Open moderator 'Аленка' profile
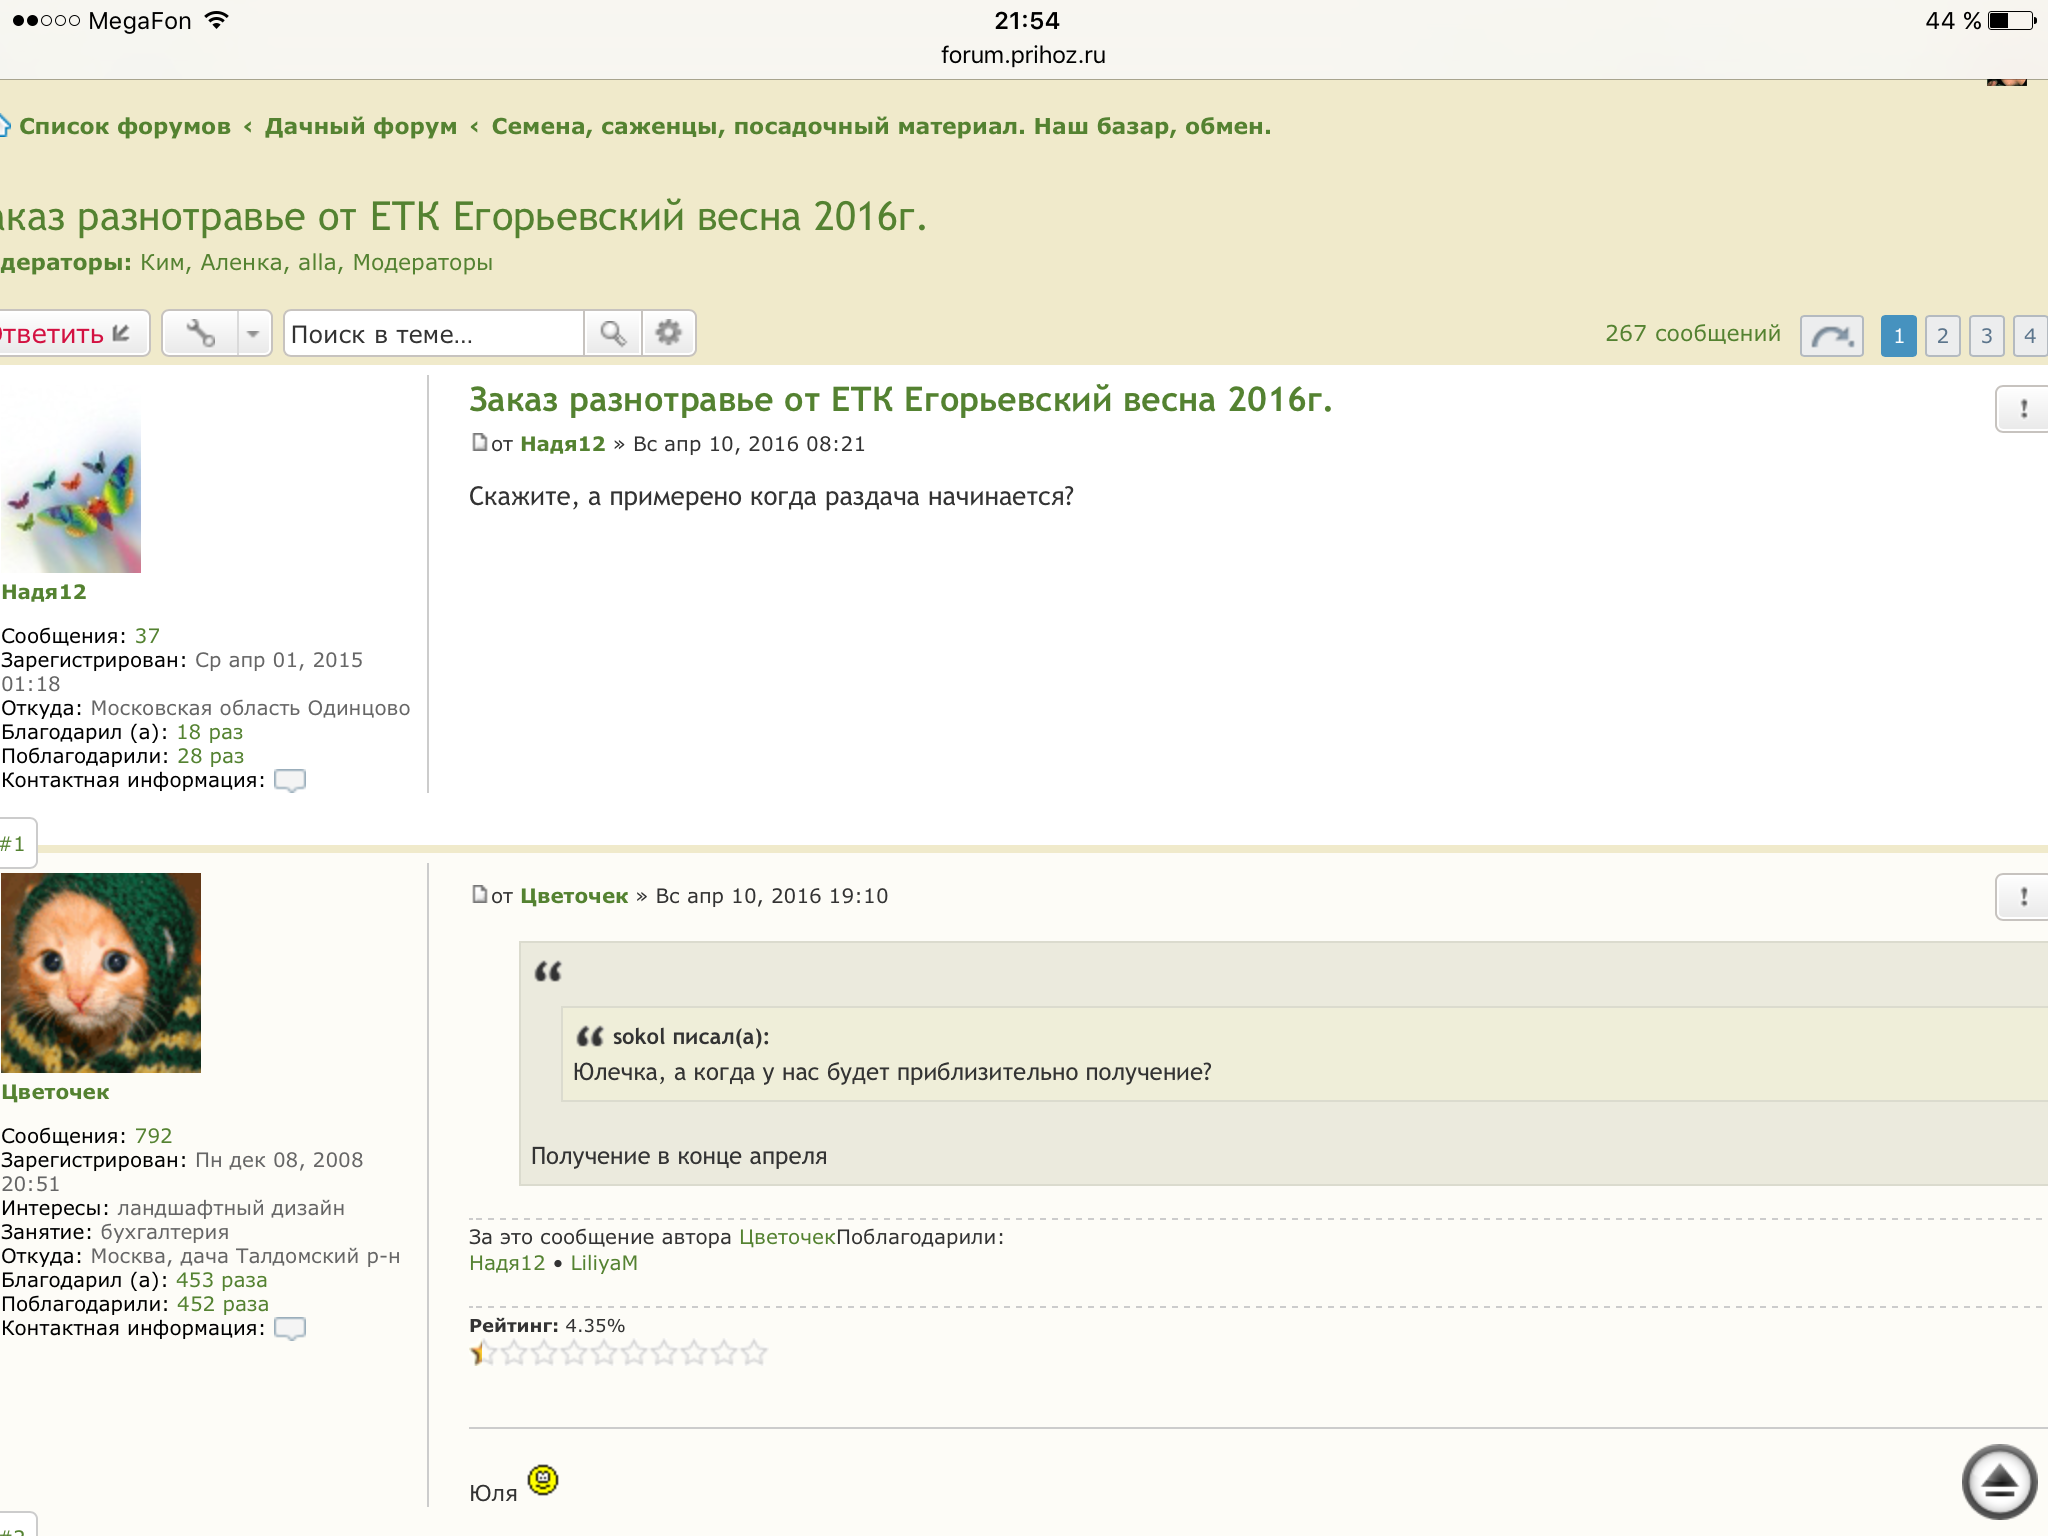Viewport: 2048px width, 1536px height. point(241,263)
